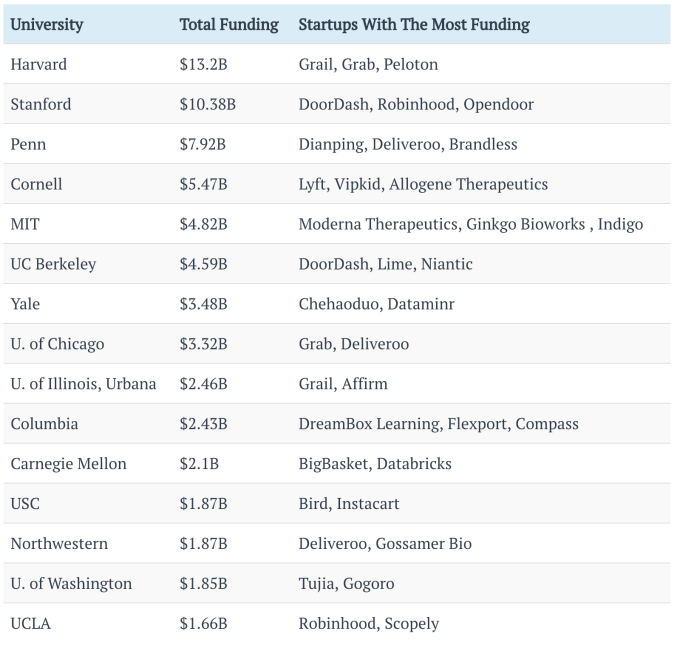Screen dimensions: 680x645
Task: Click Penn's $7.92B funding value
Action: [x=203, y=144]
